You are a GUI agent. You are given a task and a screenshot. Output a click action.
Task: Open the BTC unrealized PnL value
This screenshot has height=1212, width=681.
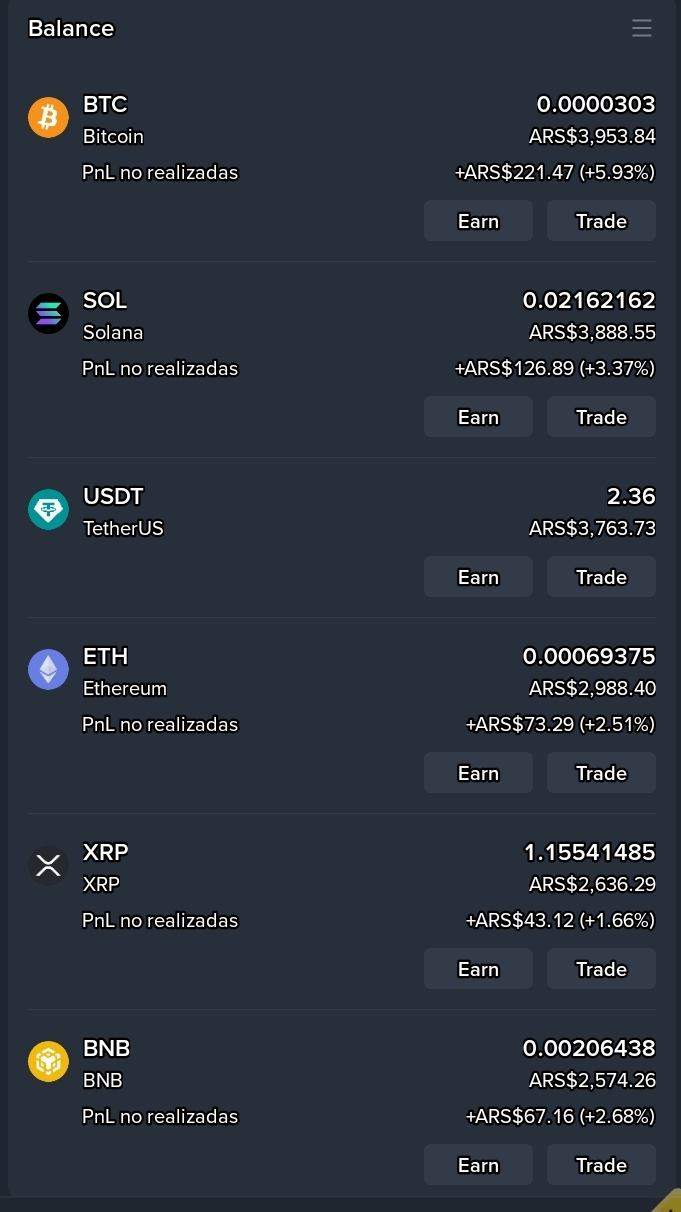pyautogui.click(x=555, y=172)
